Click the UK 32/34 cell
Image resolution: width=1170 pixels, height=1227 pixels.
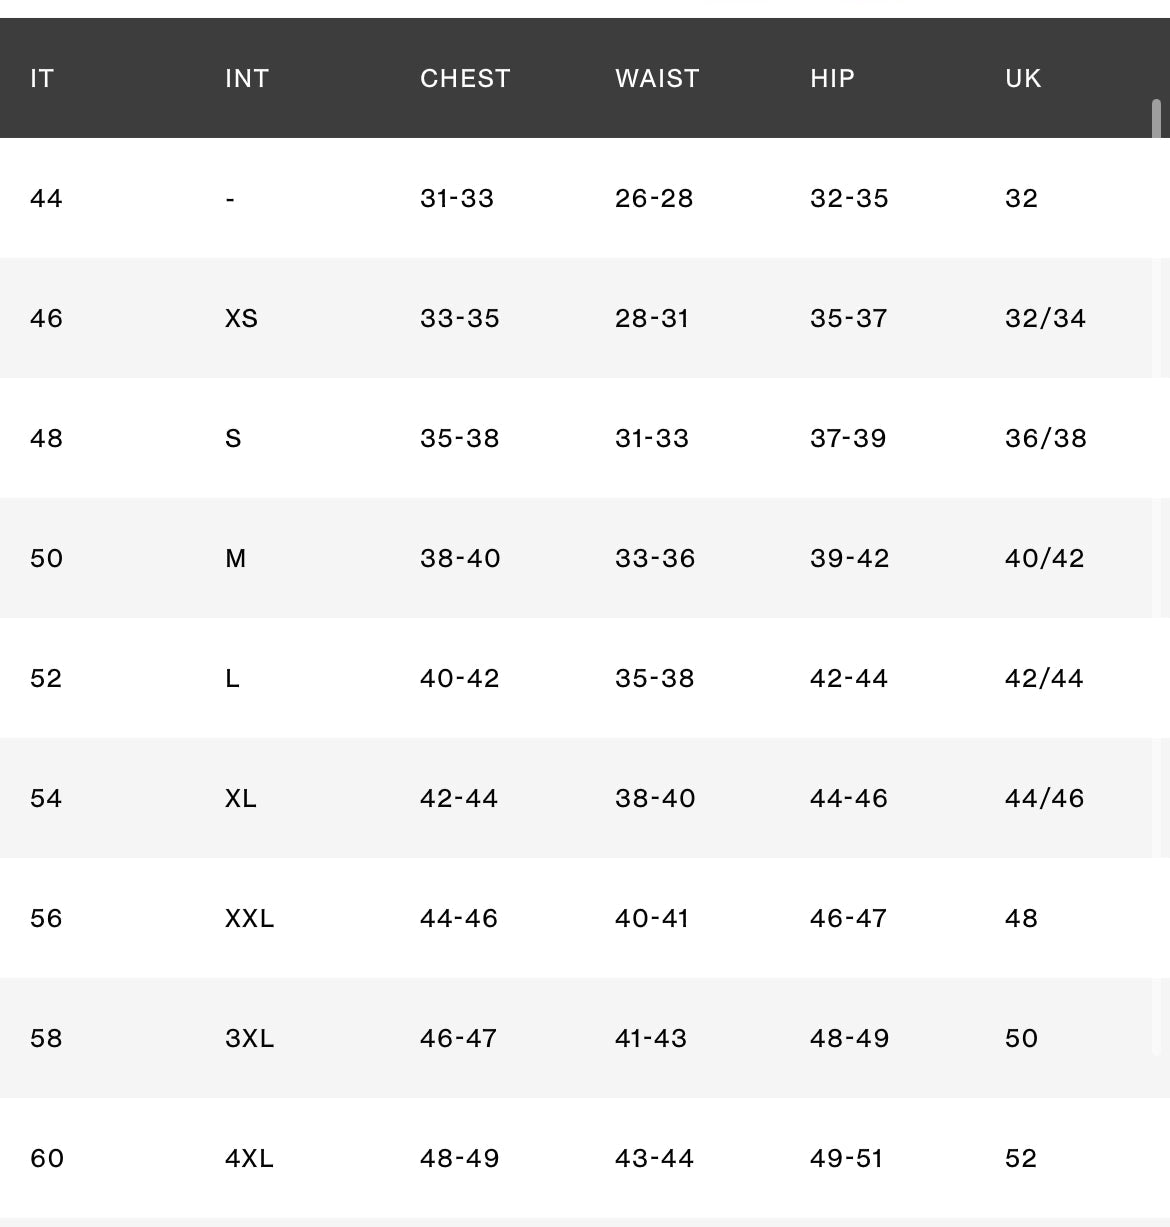1045,318
